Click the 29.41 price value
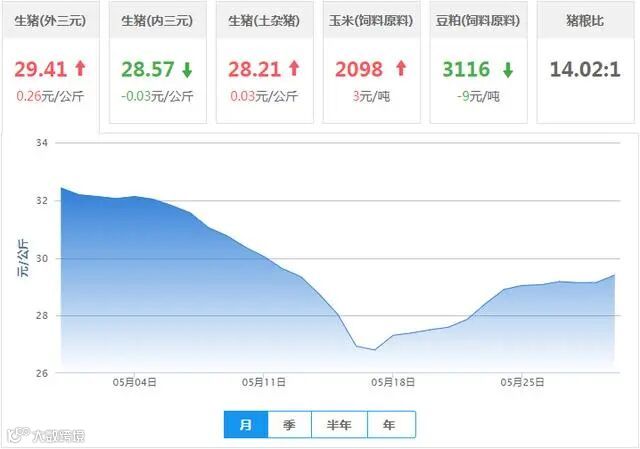Screen dimensions: 640x449 tap(40, 69)
